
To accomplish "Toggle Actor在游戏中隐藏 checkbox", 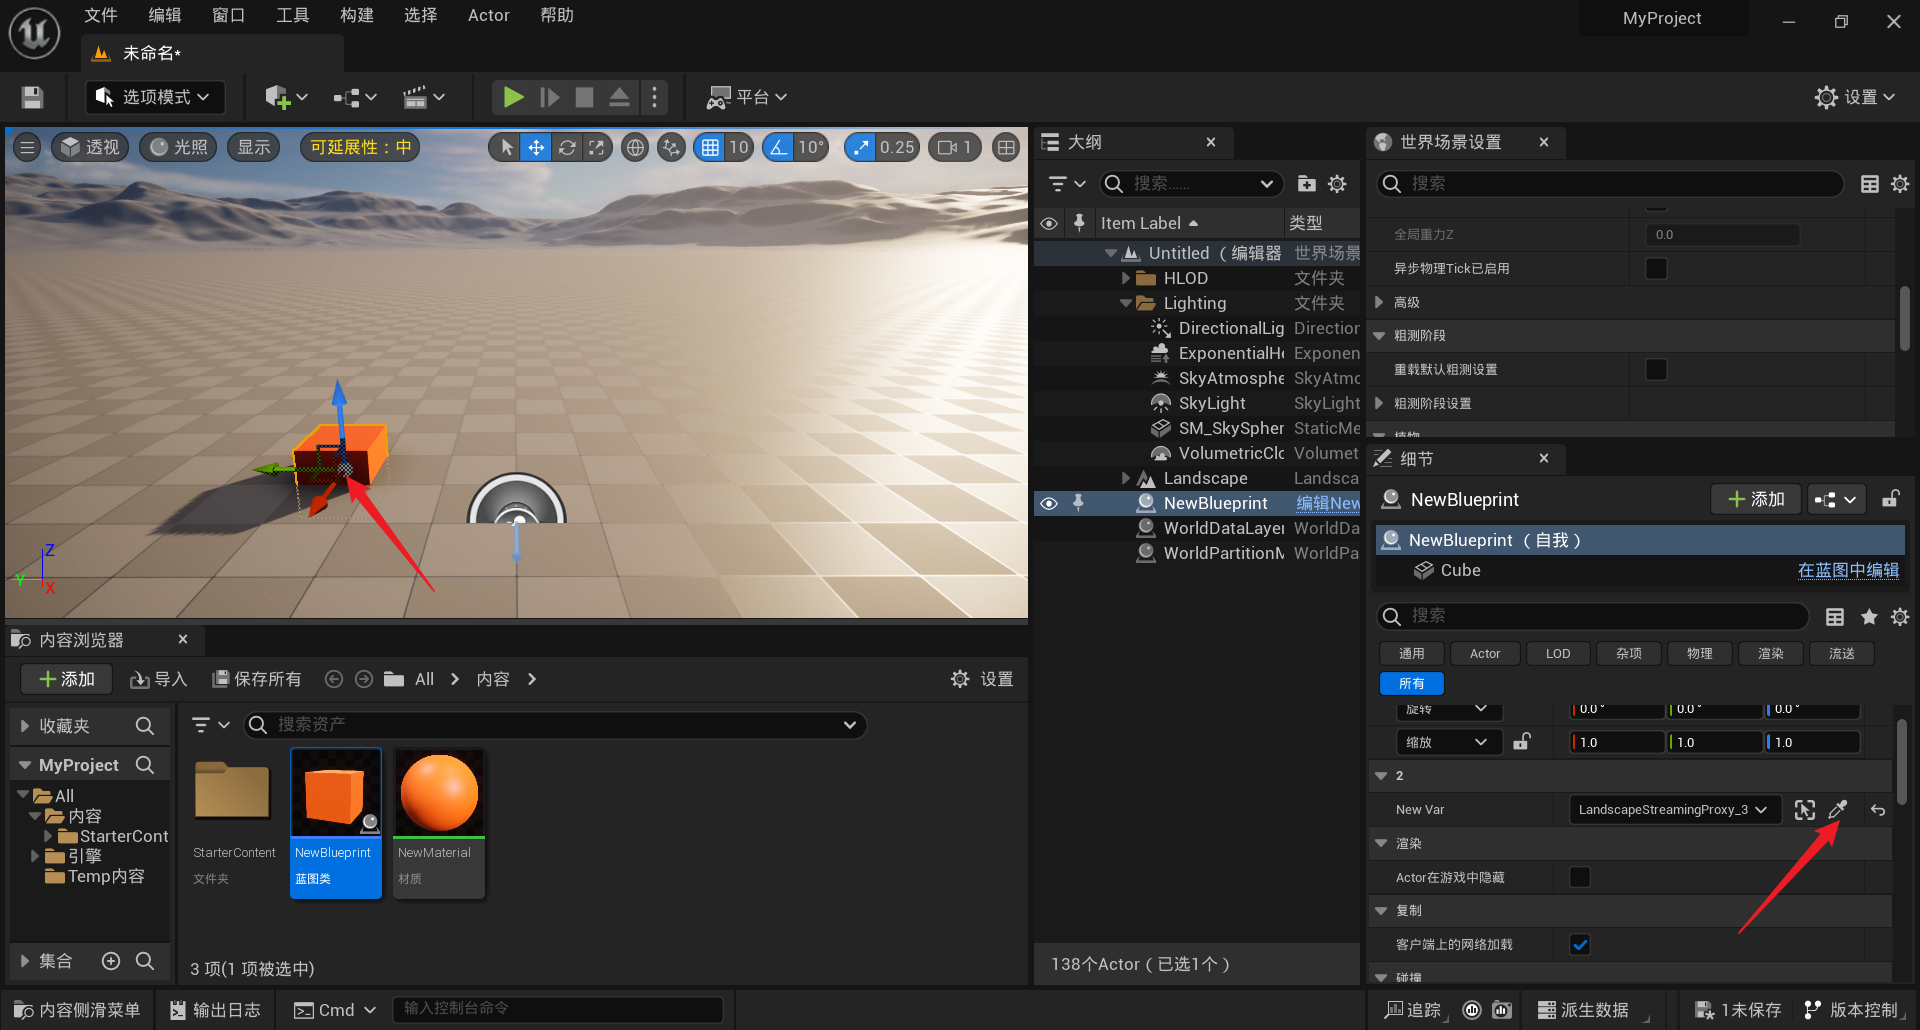I will (1580, 877).
